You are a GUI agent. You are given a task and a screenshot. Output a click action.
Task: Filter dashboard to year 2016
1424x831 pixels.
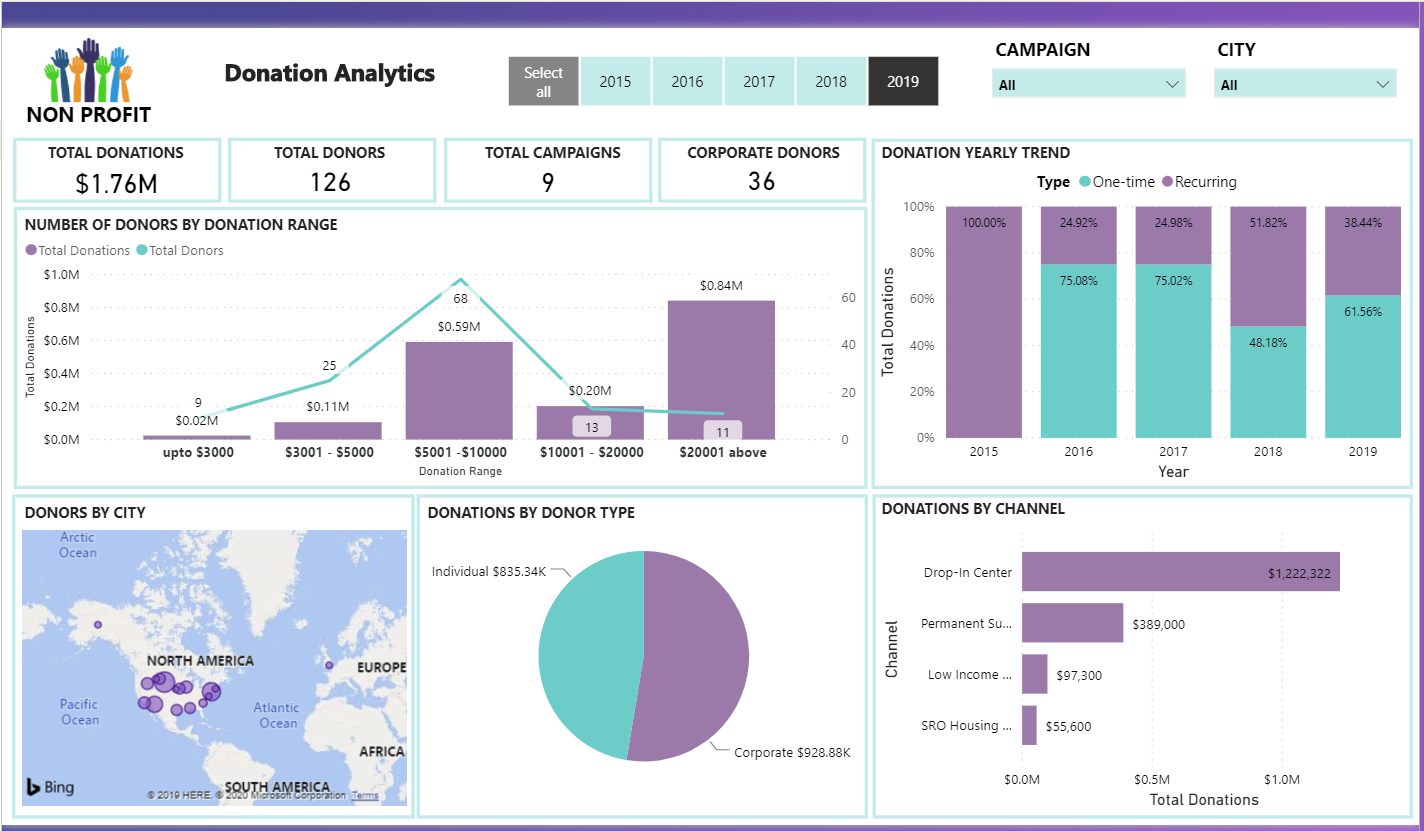point(687,81)
